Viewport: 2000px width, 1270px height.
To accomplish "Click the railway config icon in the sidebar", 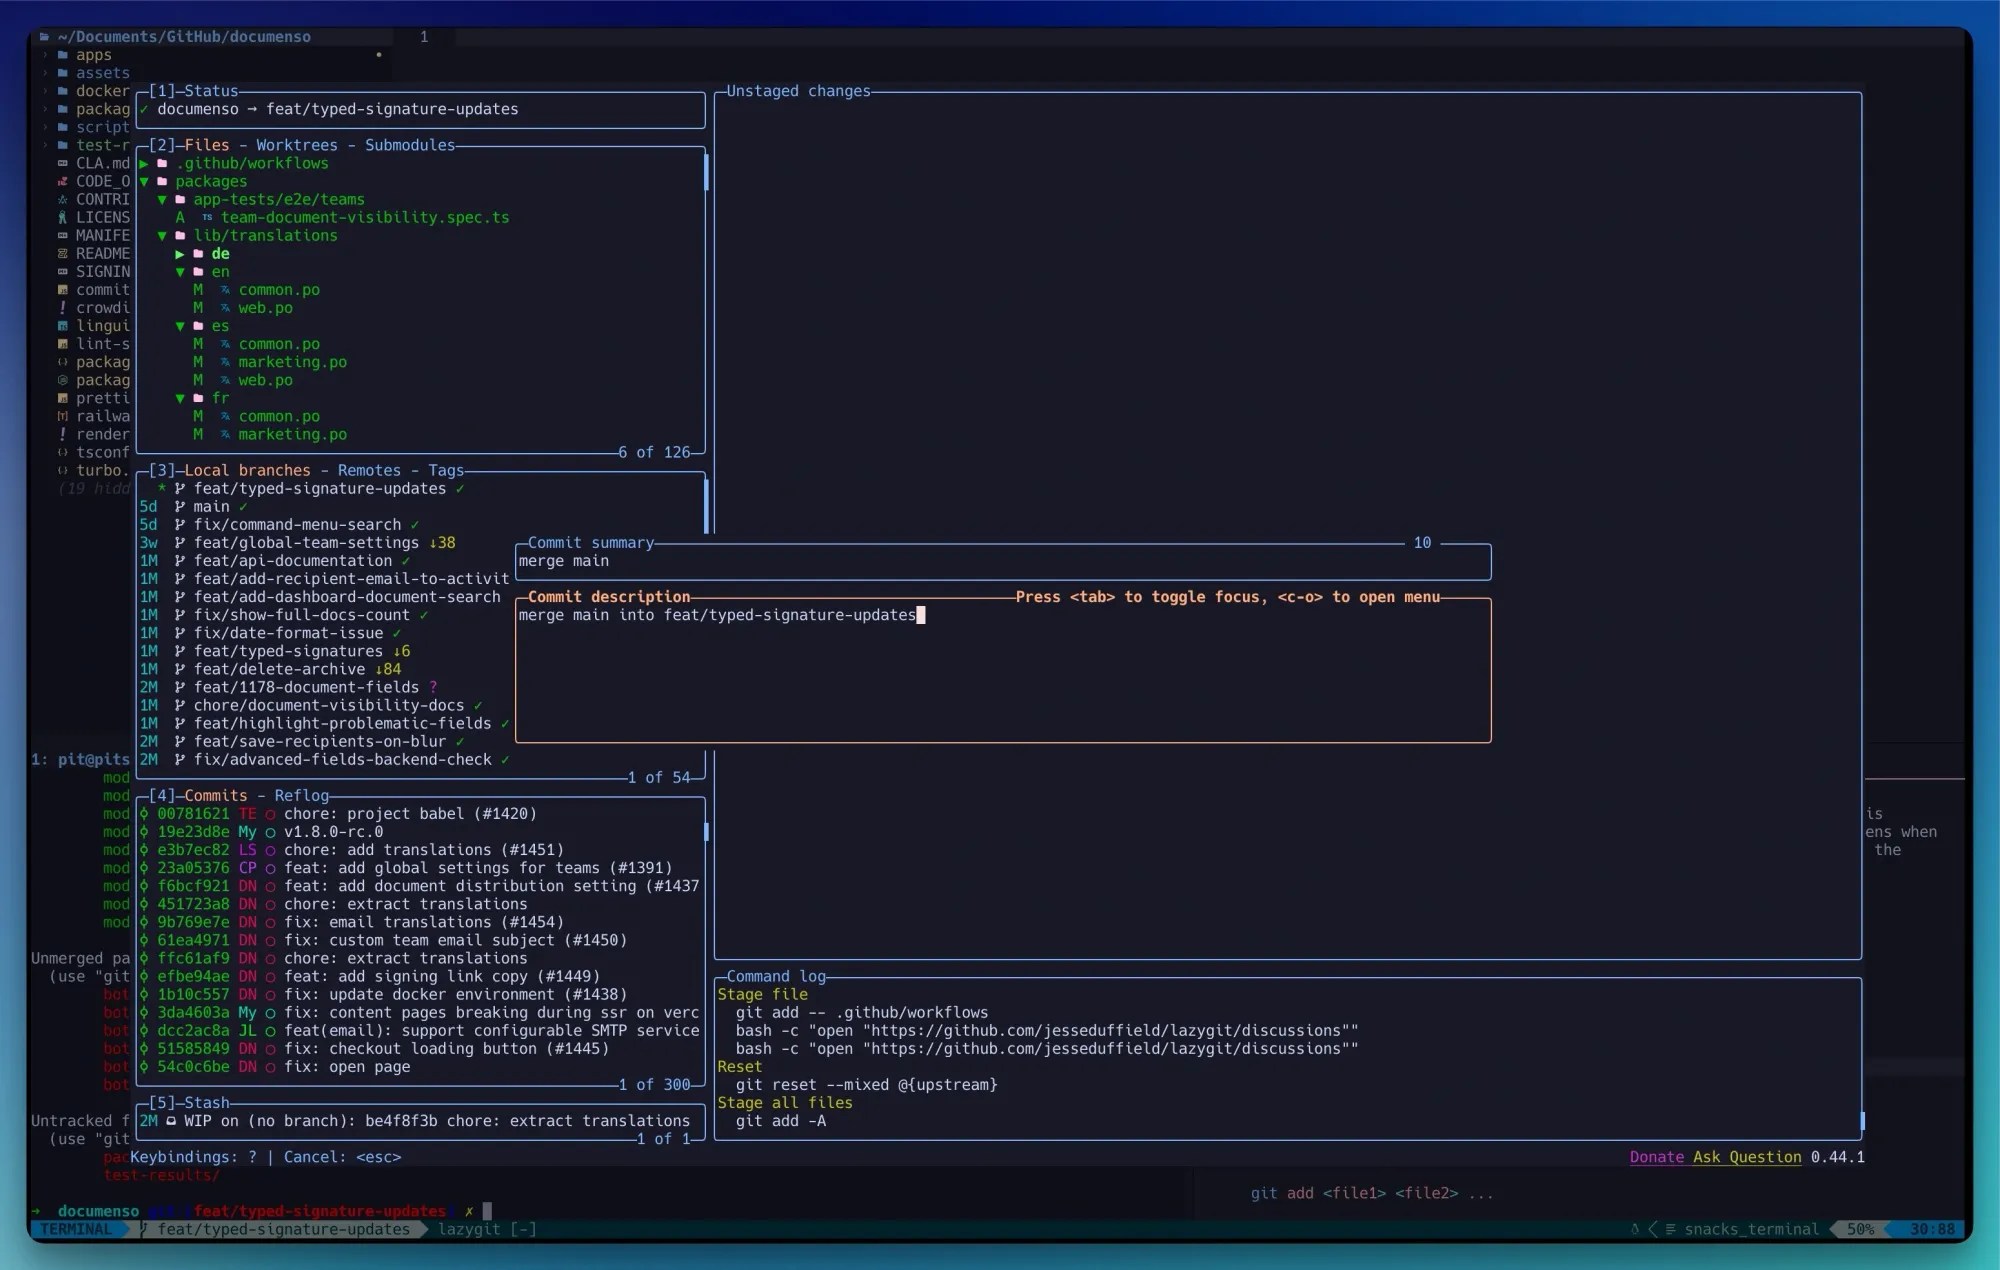I will pos(62,417).
